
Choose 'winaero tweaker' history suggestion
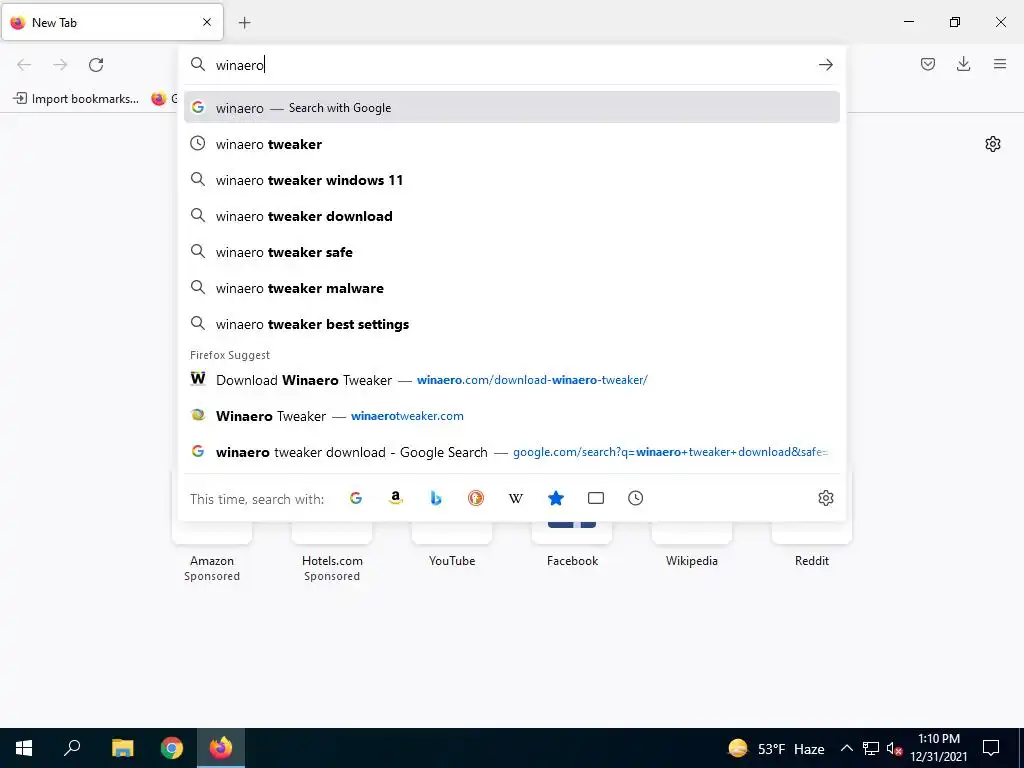tap(511, 144)
